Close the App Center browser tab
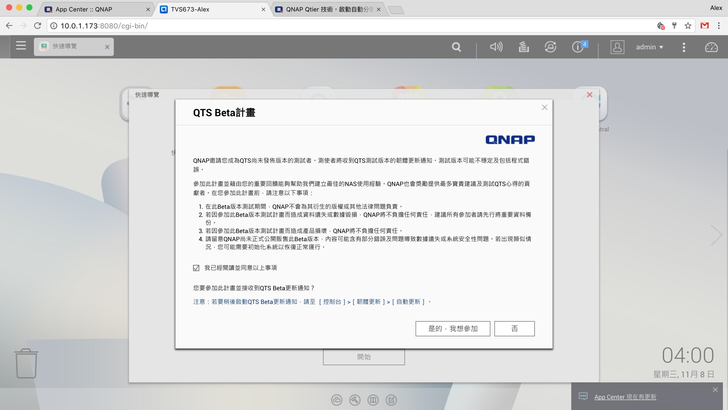Viewport: 728px width, 410px height. pyautogui.click(x=148, y=9)
